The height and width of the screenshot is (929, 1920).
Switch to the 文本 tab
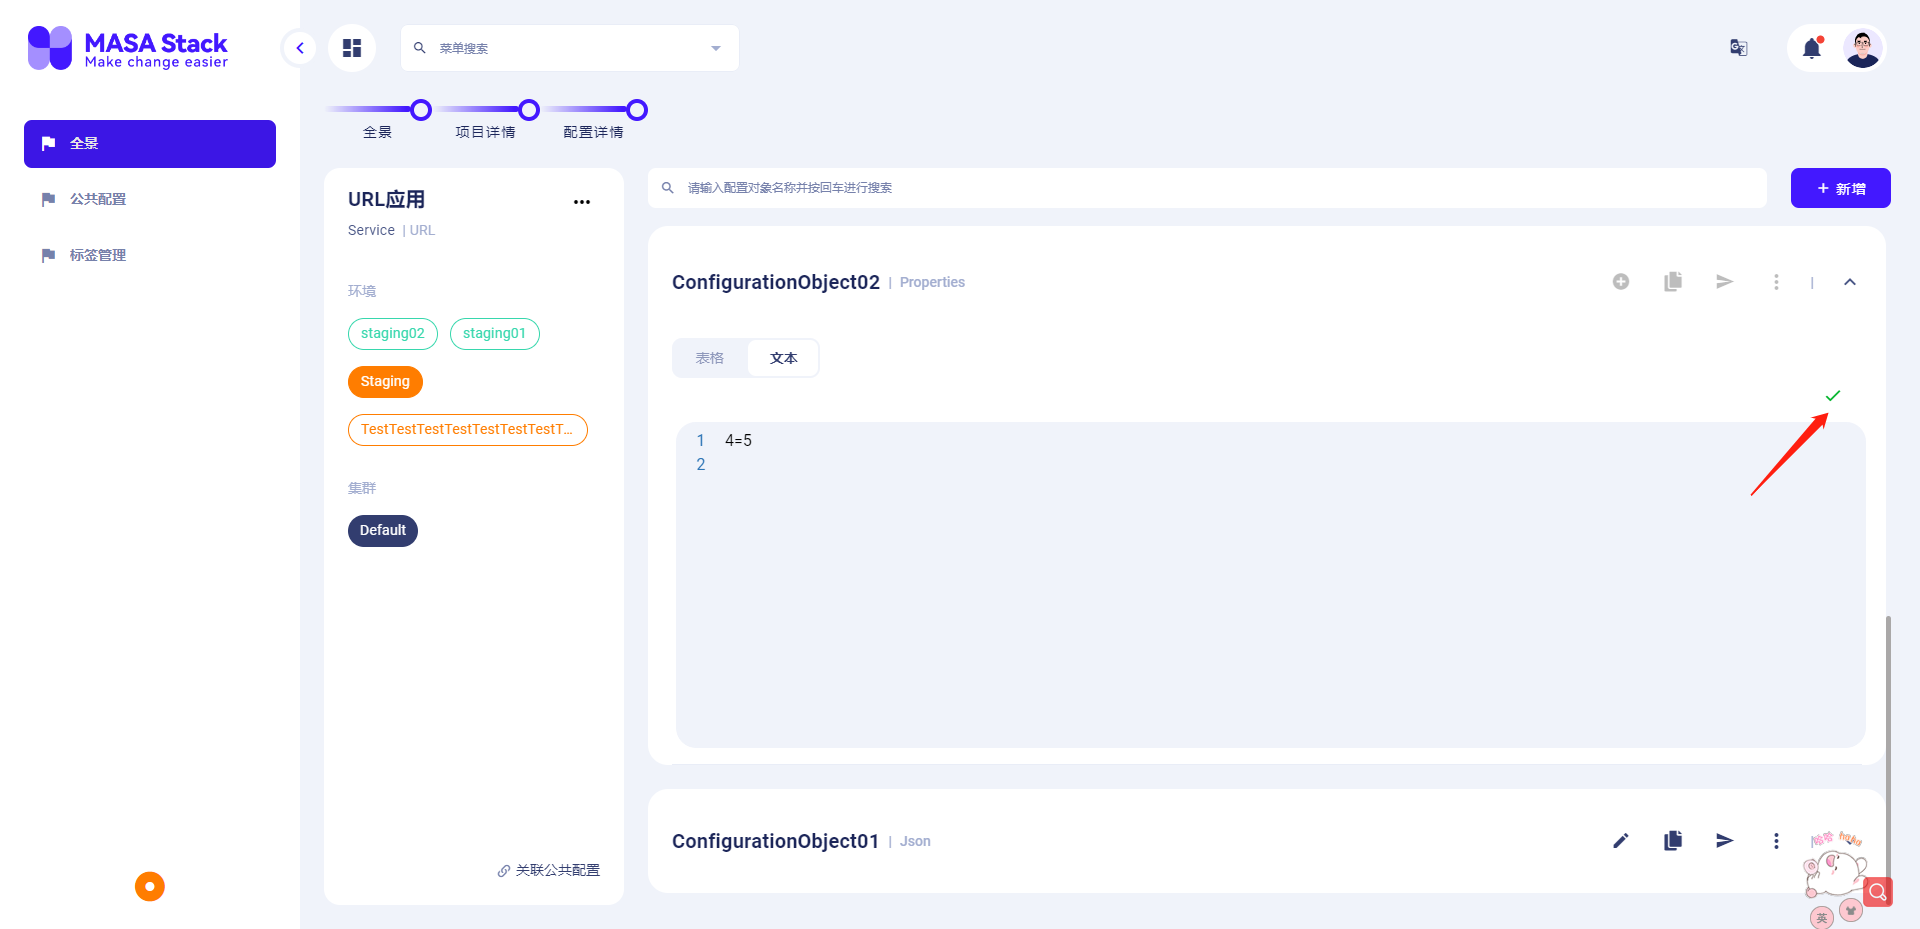(783, 357)
